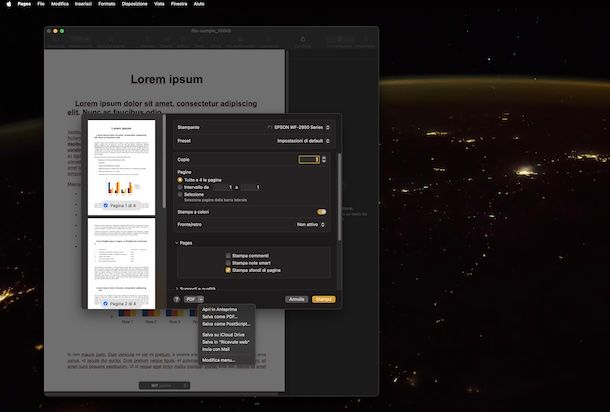Viewport: 610px width, 412px height.
Task: Click the Stampa print button
Action: pos(324,299)
